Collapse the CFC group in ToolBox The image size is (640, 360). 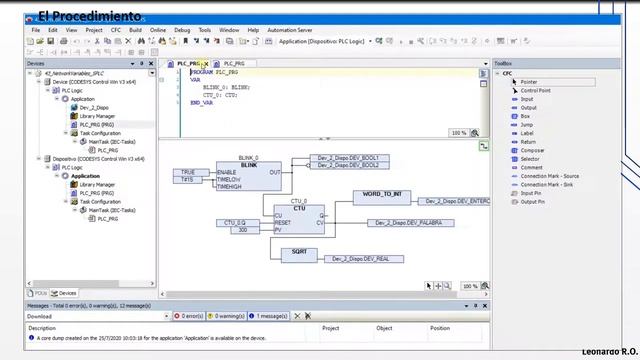pos(498,73)
